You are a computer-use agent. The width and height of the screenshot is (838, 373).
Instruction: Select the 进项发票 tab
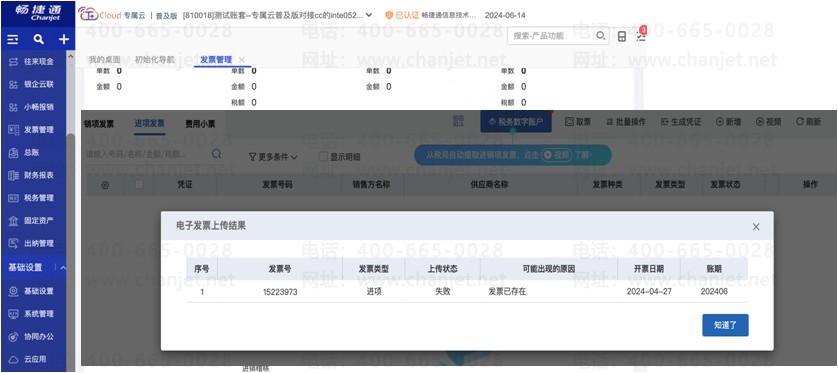click(x=150, y=124)
